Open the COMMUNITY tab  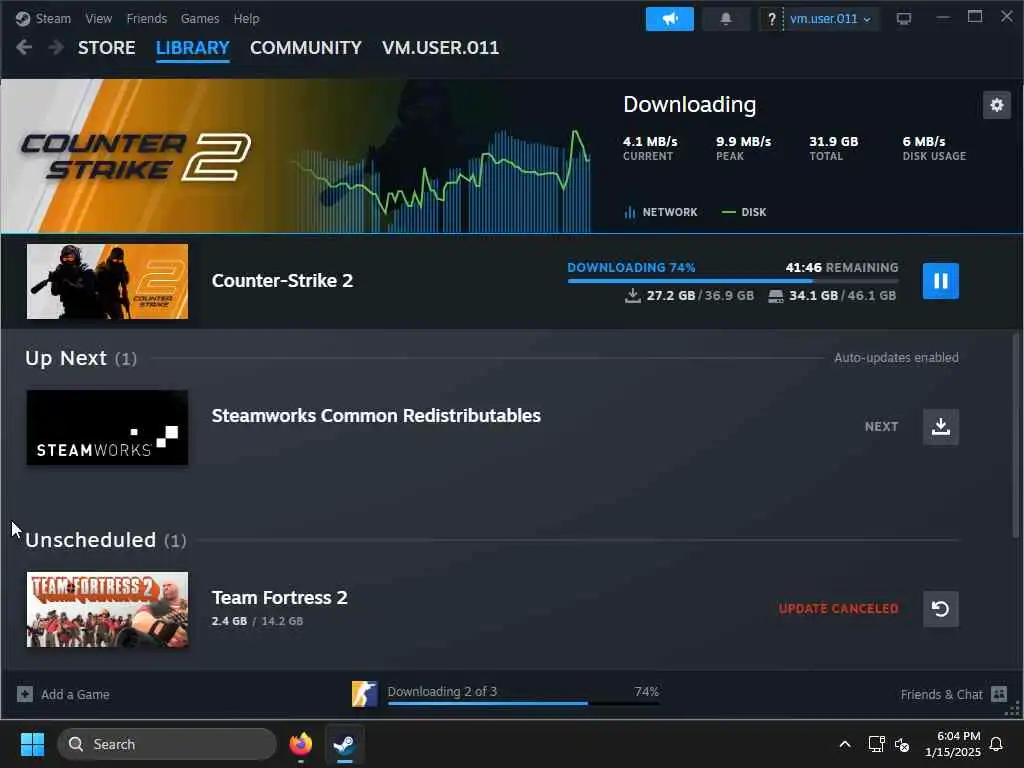point(306,48)
